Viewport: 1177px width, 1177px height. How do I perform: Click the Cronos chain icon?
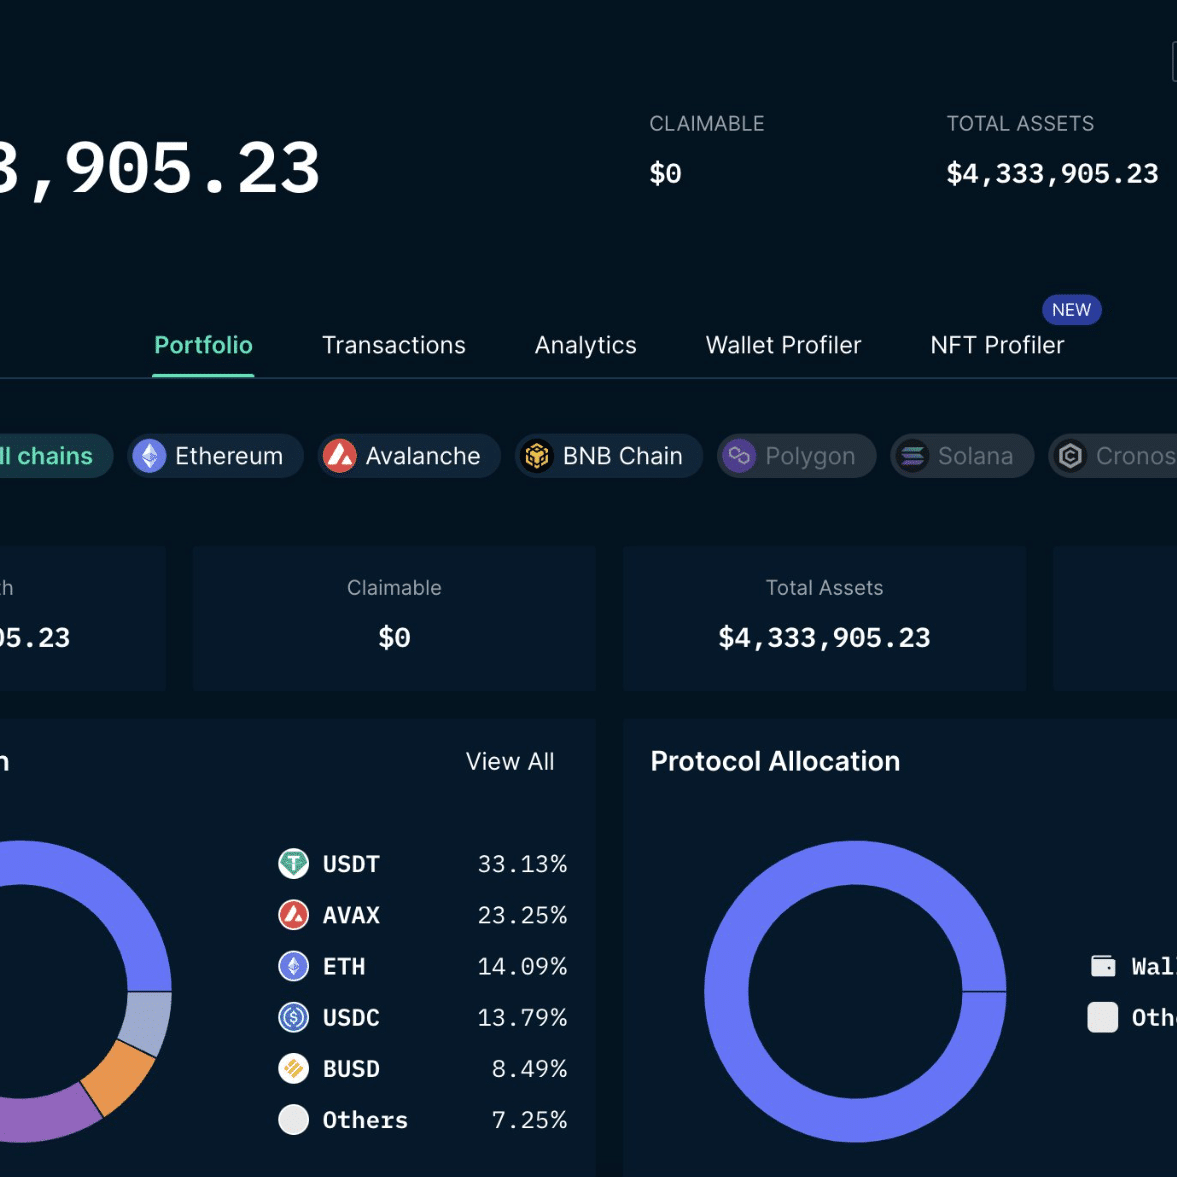tap(1070, 456)
